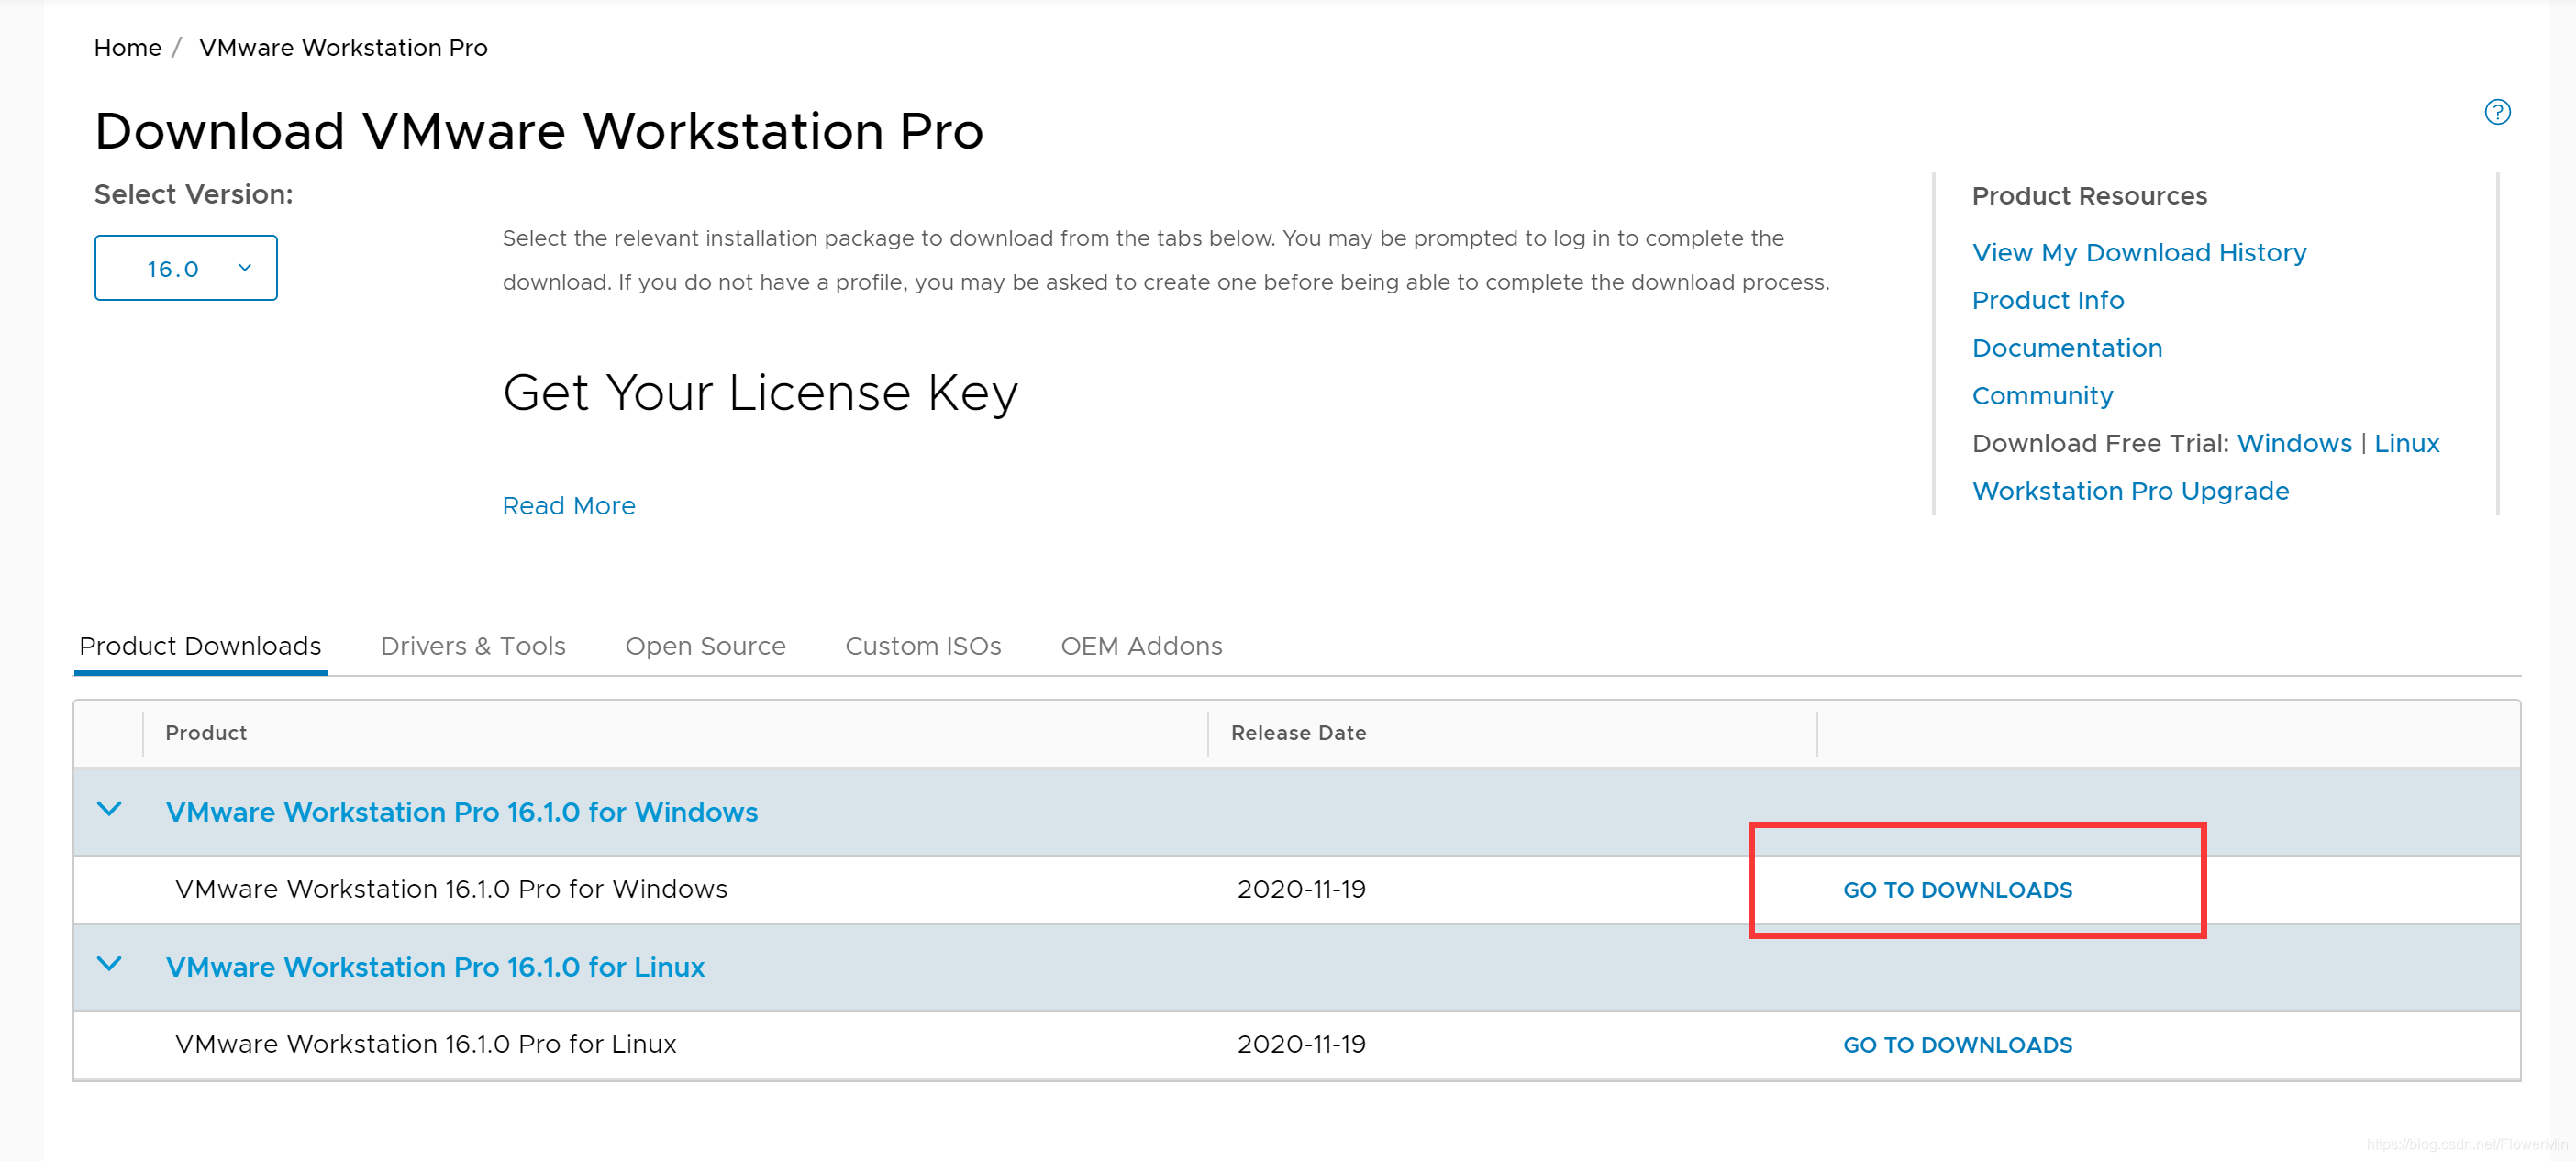The width and height of the screenshot is (2576, 1161).
Task: Go to Home in breadcrumb
Action: point(127,48)
